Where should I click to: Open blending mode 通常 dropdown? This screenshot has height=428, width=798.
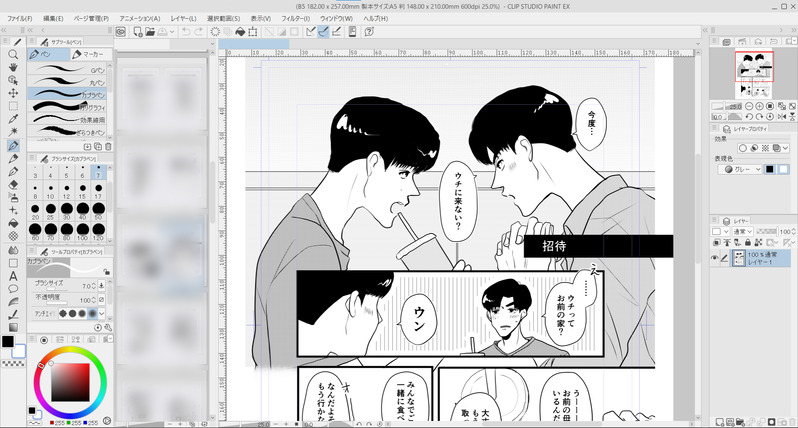[743, 232]
